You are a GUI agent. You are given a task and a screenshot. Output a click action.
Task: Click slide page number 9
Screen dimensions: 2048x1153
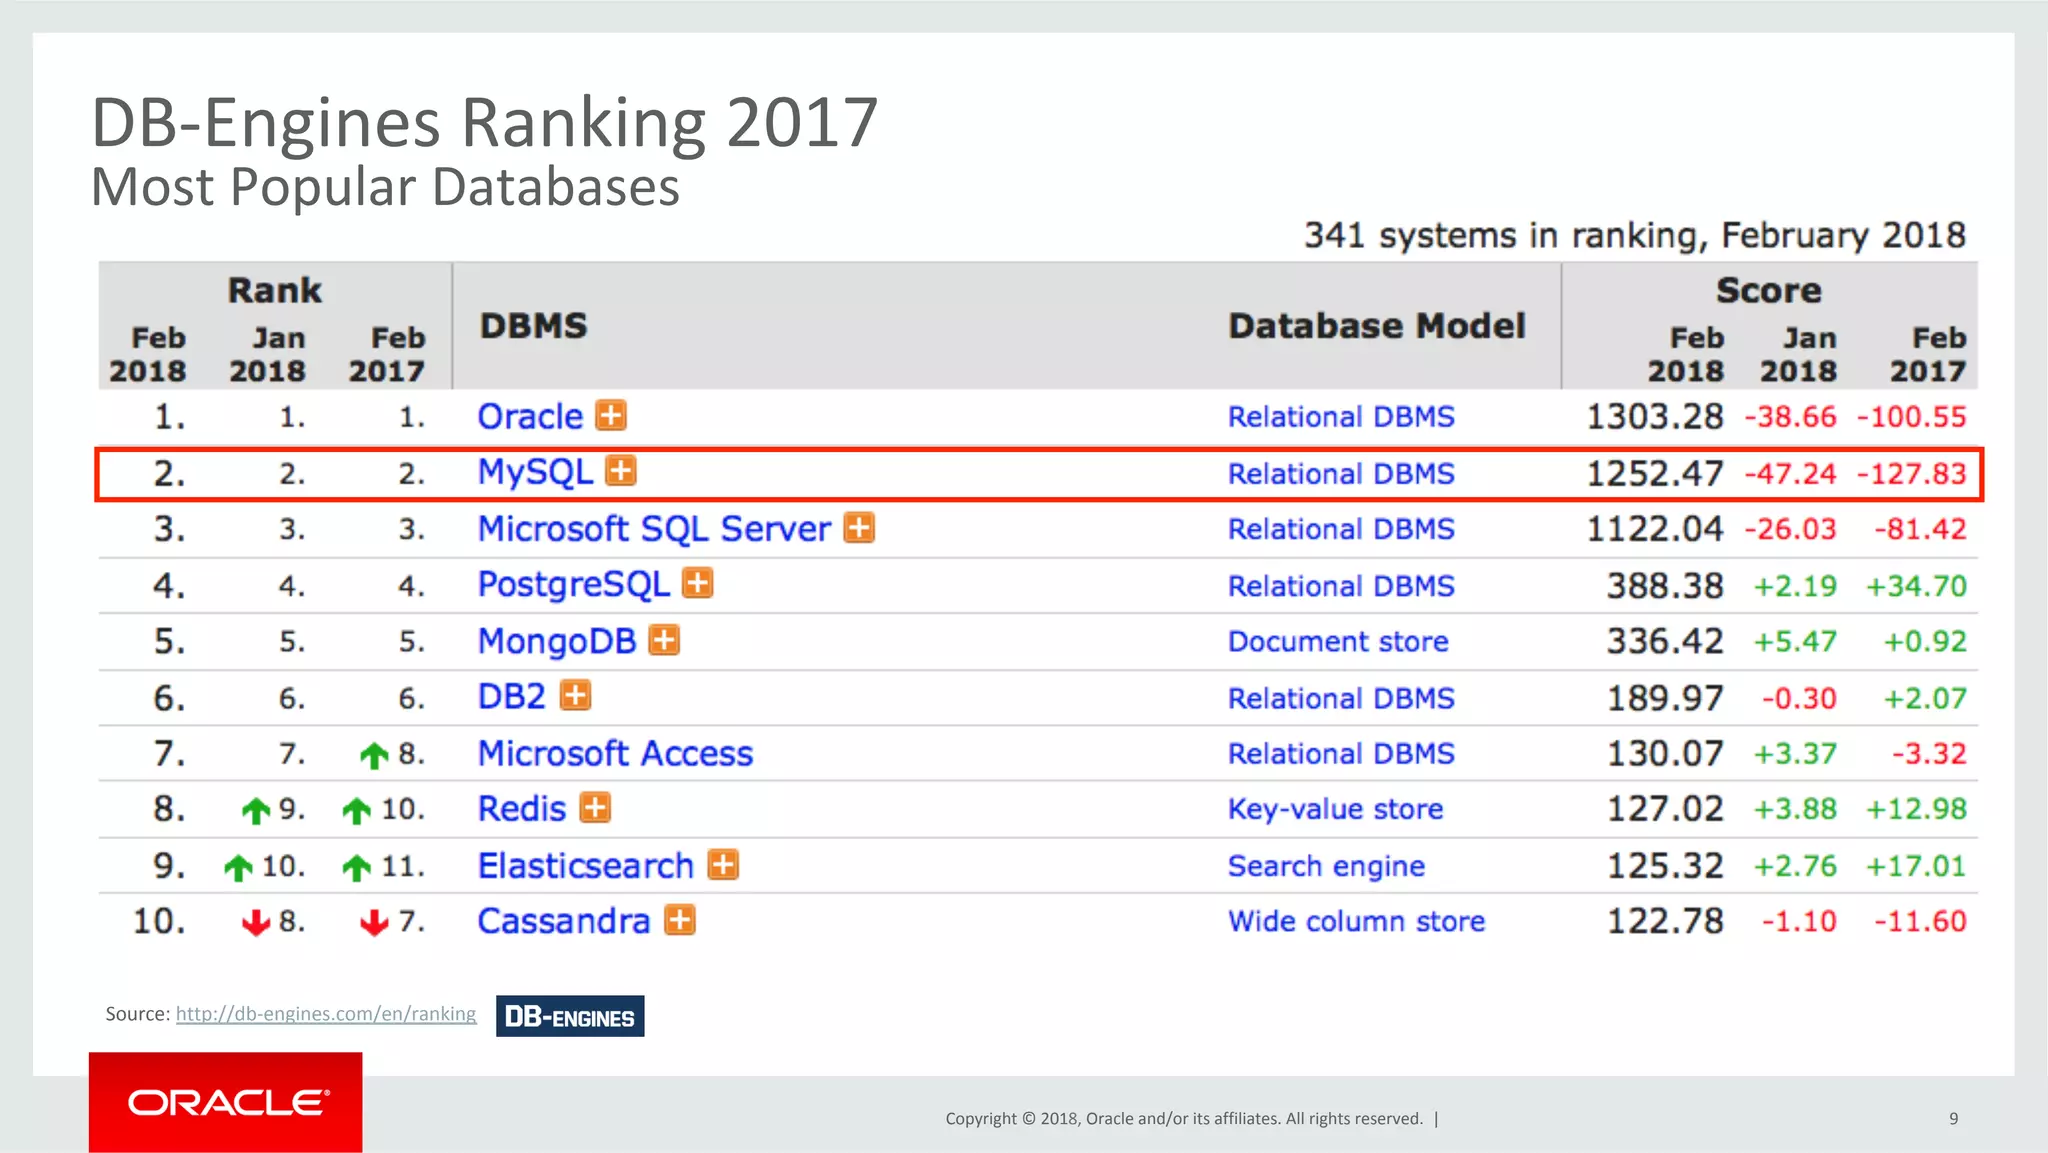click(1953, 1118)
